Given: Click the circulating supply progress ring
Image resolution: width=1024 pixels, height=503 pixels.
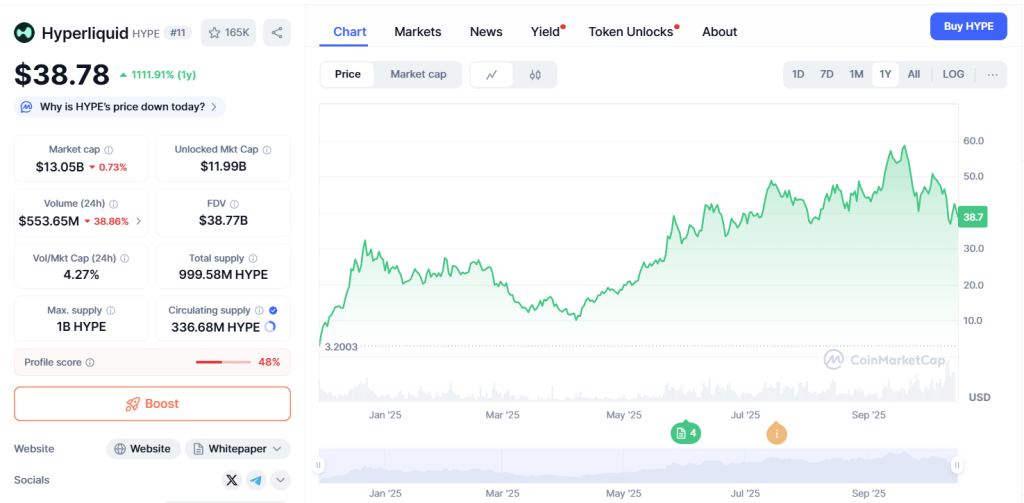Looking at the screenshot, I should (x=270, y=327).
